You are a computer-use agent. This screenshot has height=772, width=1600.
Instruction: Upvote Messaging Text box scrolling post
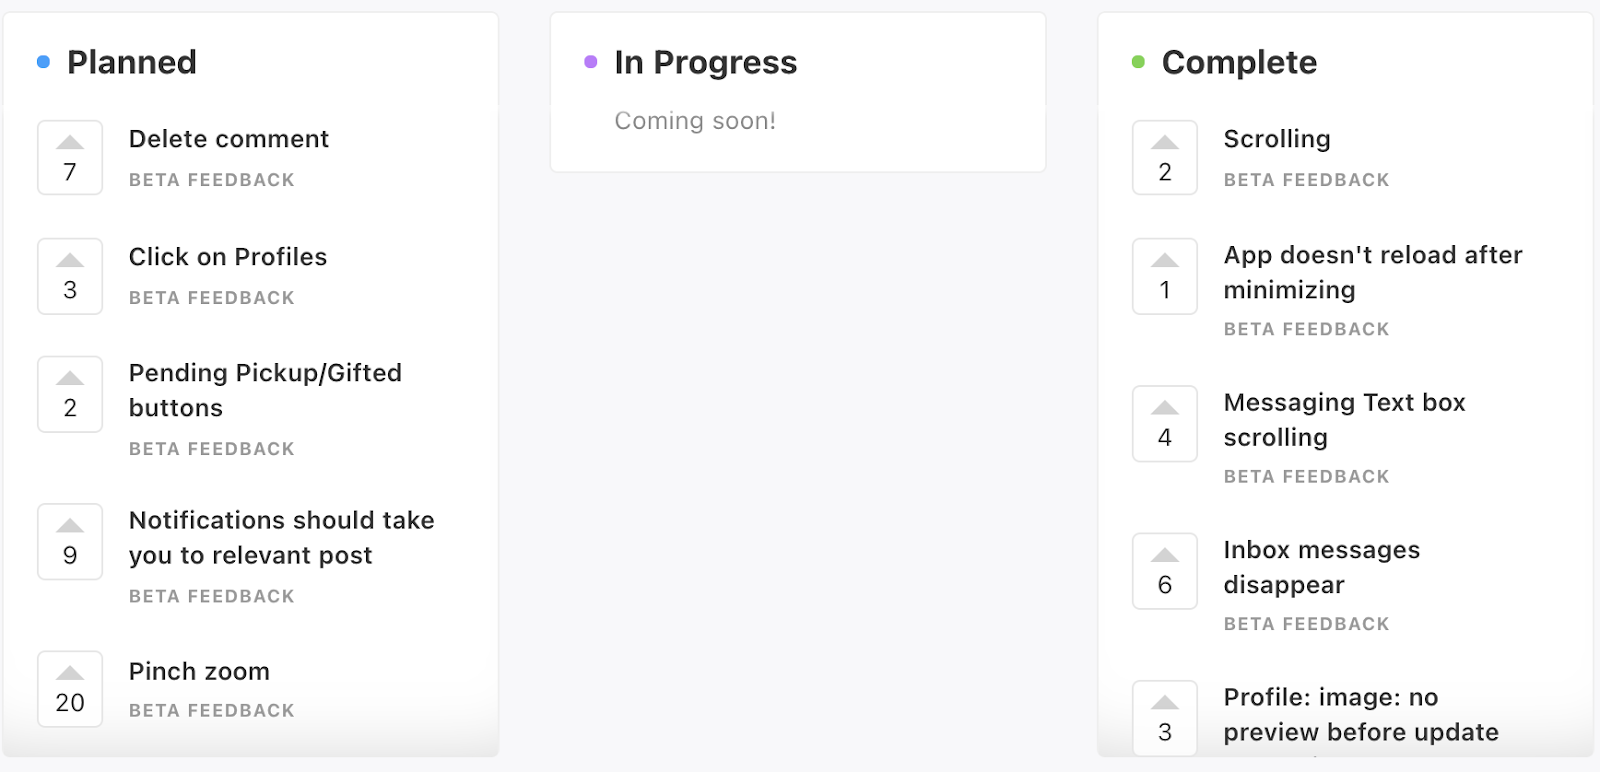pos(1164,423)
